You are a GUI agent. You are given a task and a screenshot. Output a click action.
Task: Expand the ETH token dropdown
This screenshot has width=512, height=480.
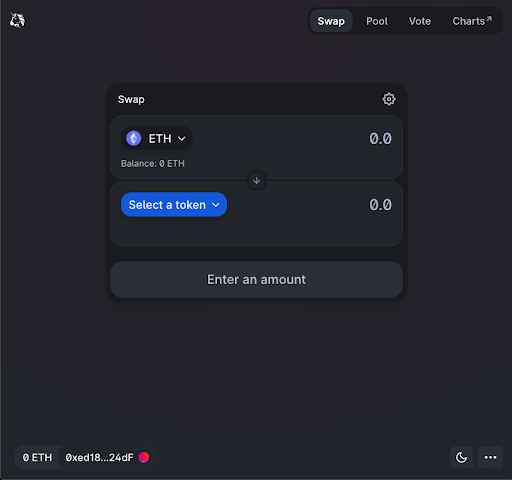(157, 138)
